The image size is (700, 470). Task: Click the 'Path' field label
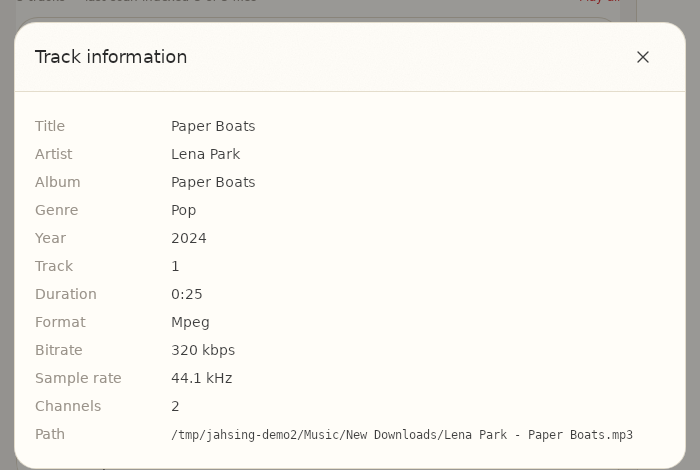tap(50, 434)
